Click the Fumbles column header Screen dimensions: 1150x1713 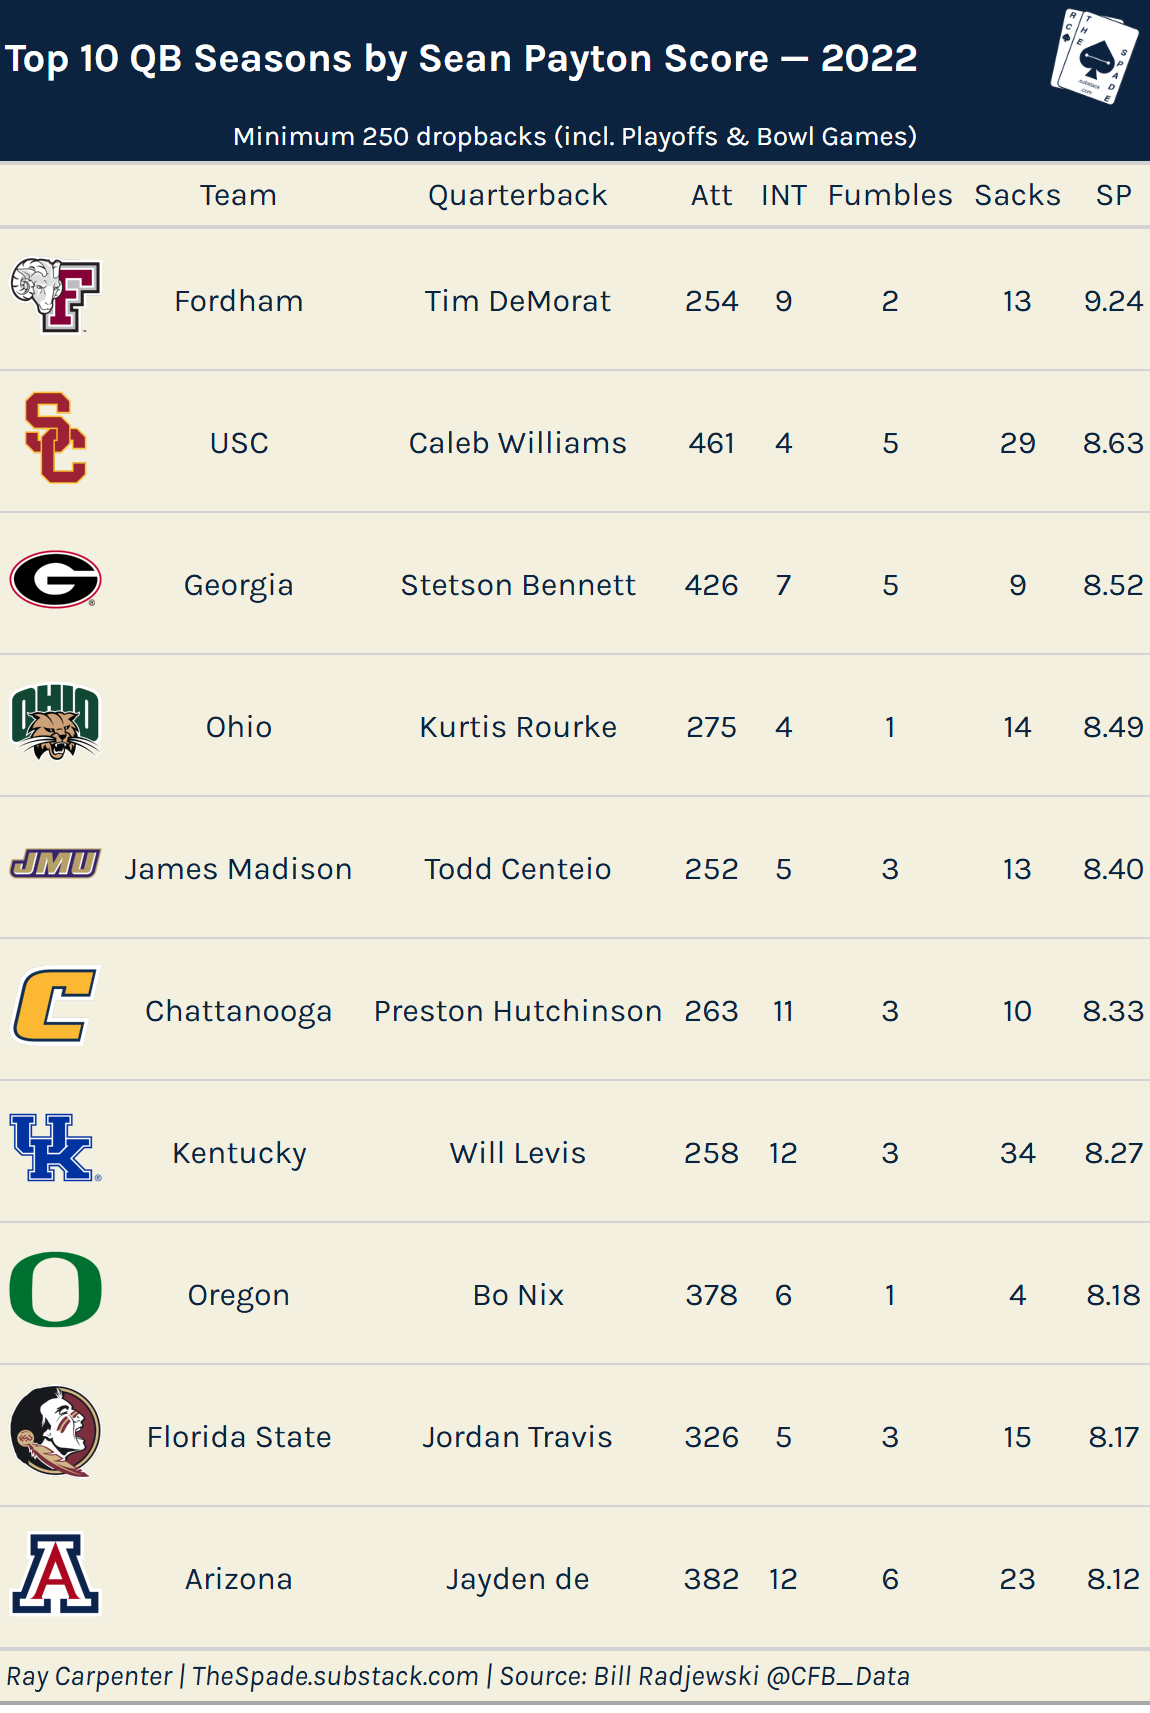pyautogui.click(x=889, y=195)
